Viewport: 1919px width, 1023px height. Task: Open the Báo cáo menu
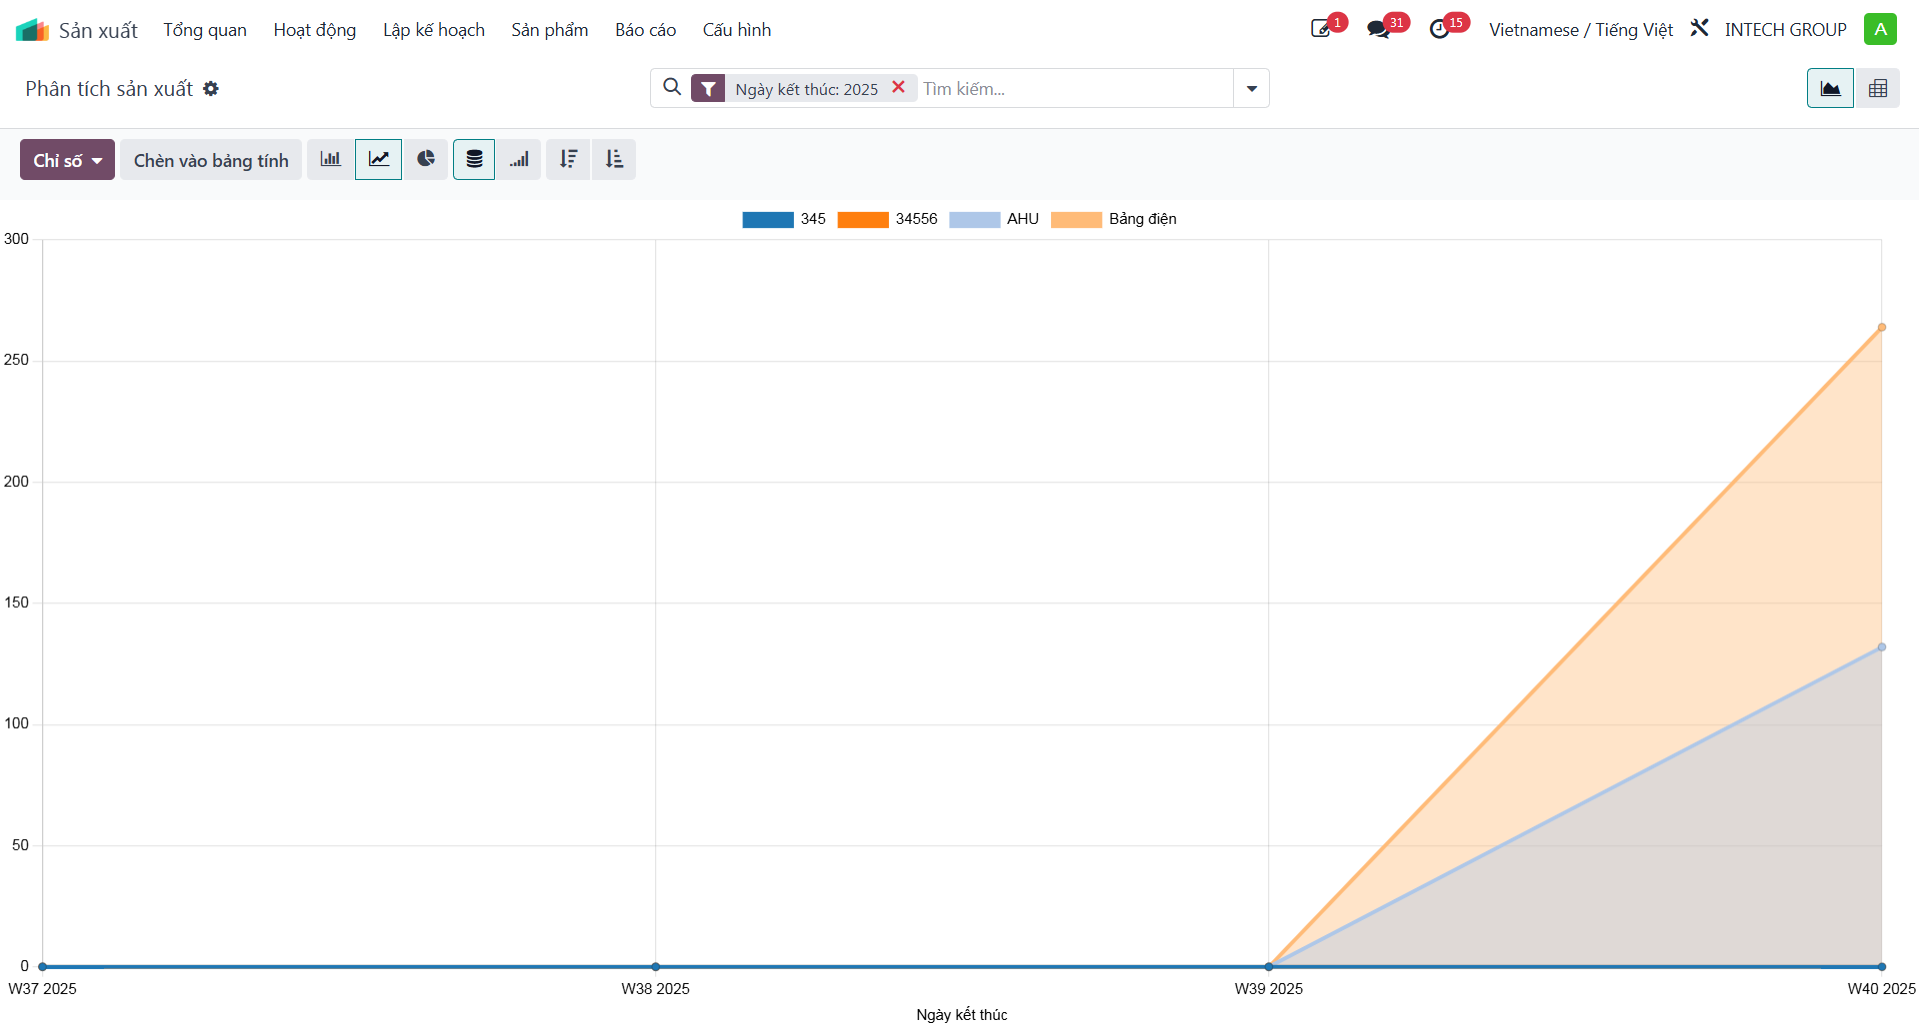tap(645, 30)
